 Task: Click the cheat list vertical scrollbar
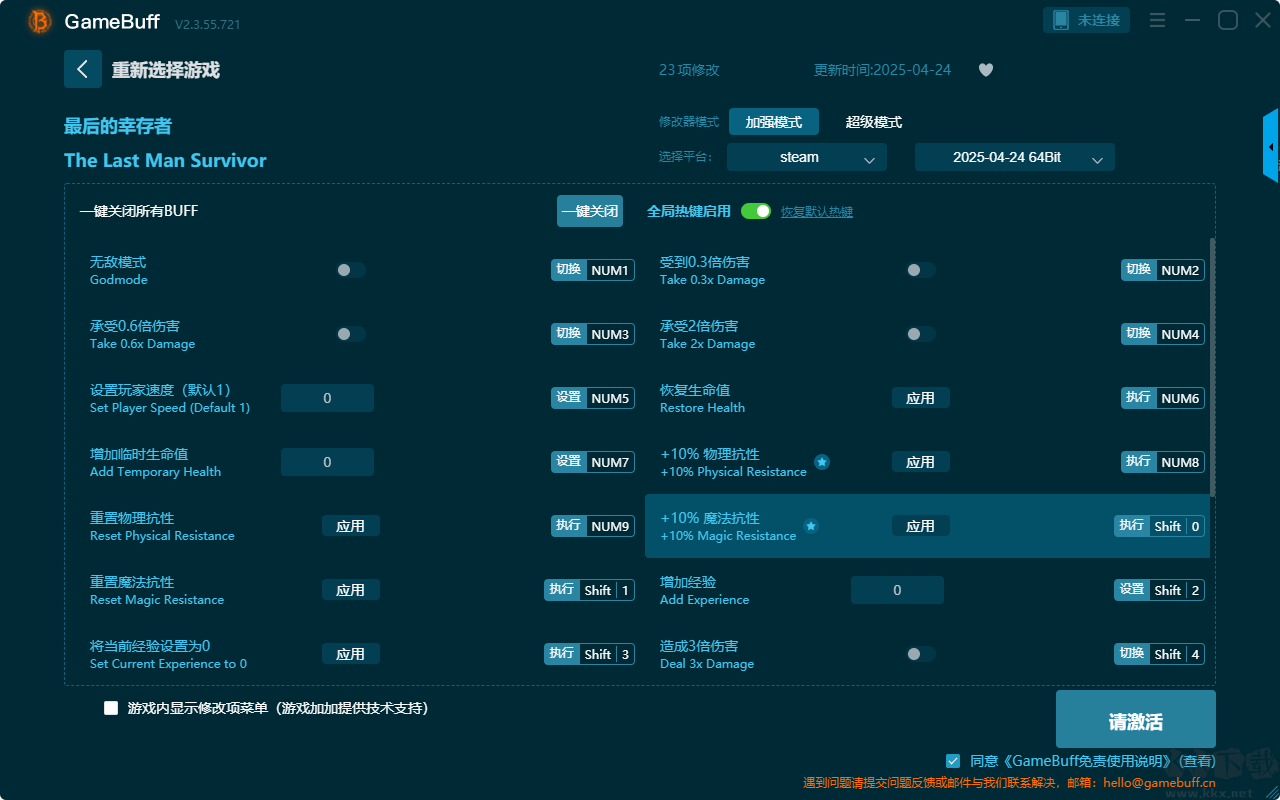(1213, 367)
